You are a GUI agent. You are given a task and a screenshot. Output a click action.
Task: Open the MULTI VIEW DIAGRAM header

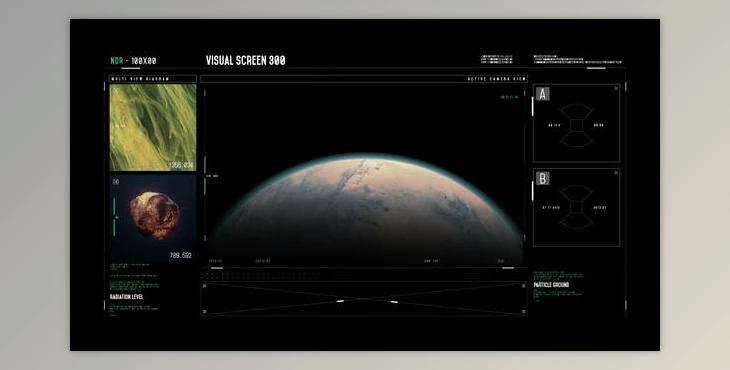(x=153, y=79)
